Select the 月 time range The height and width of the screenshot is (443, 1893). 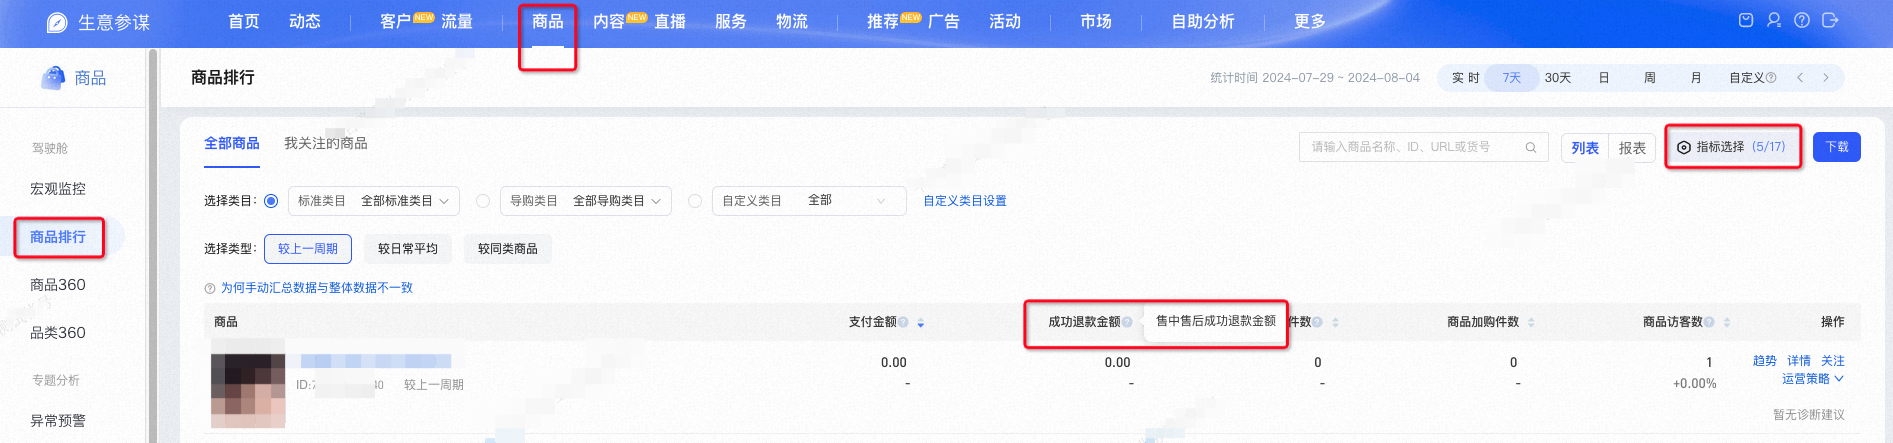(1696, 78)
